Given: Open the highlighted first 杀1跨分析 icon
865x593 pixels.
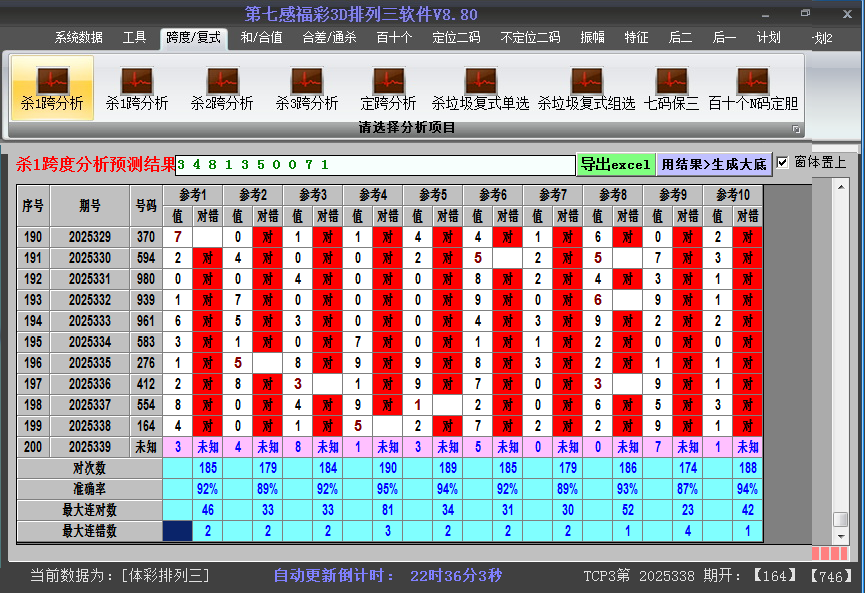Looking at the screenshot, I should click(52, 82).
